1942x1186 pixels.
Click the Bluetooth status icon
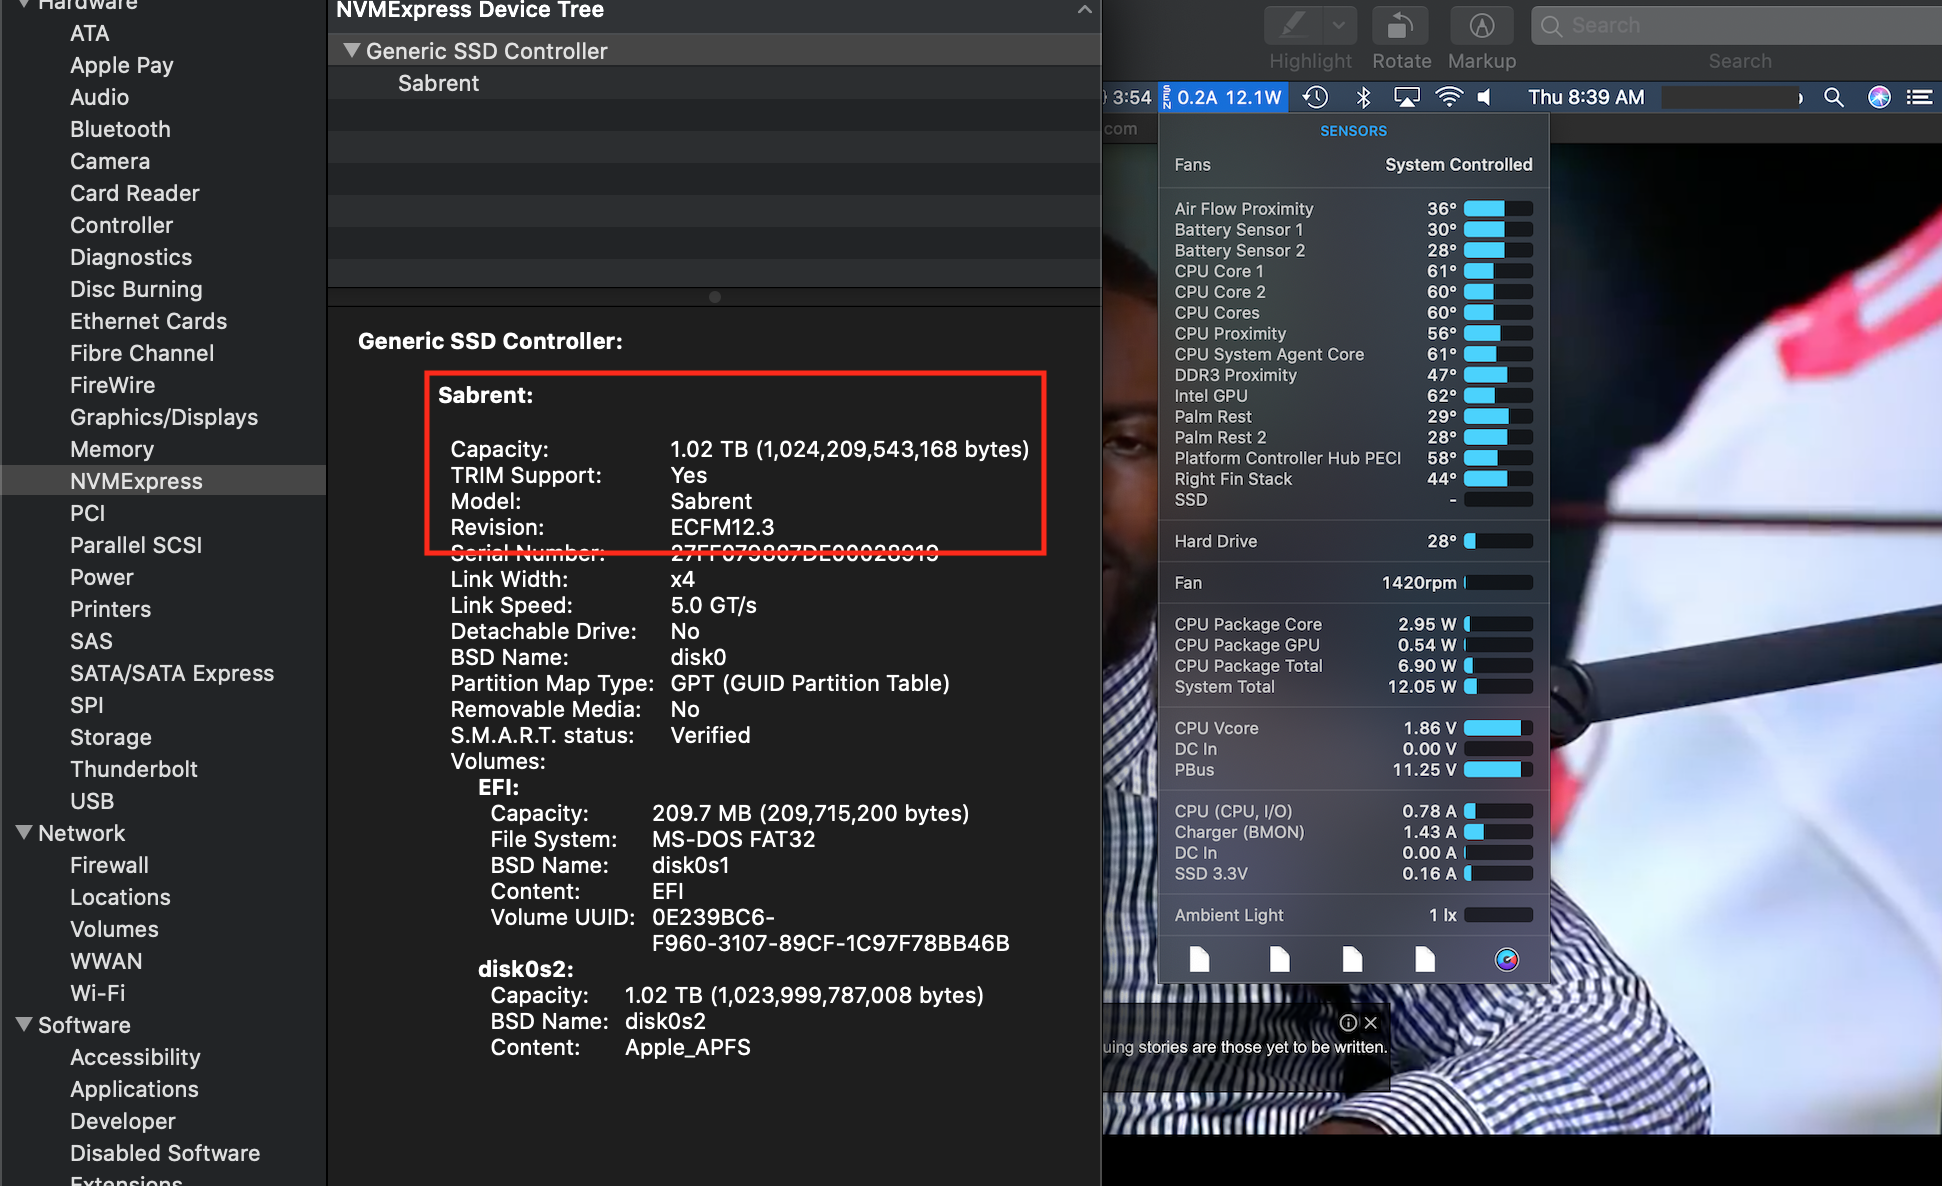[1362, 97]
